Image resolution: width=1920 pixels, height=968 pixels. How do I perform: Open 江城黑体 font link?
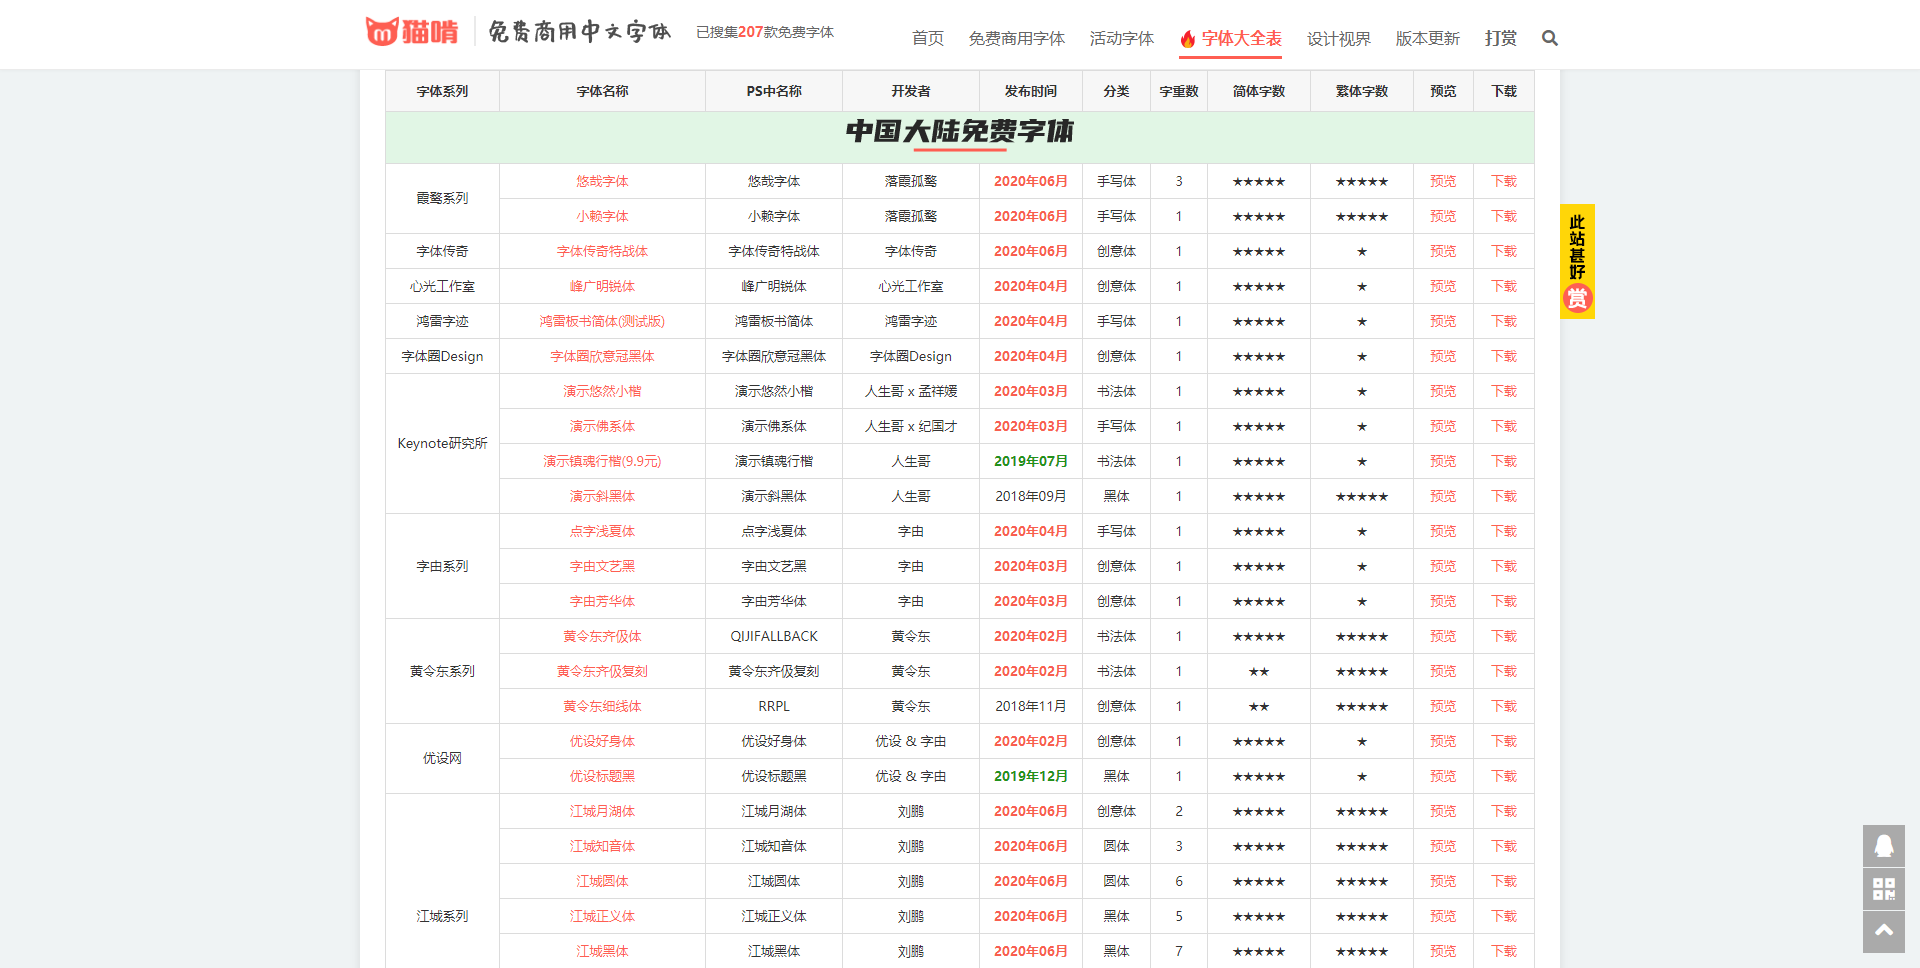602,951
